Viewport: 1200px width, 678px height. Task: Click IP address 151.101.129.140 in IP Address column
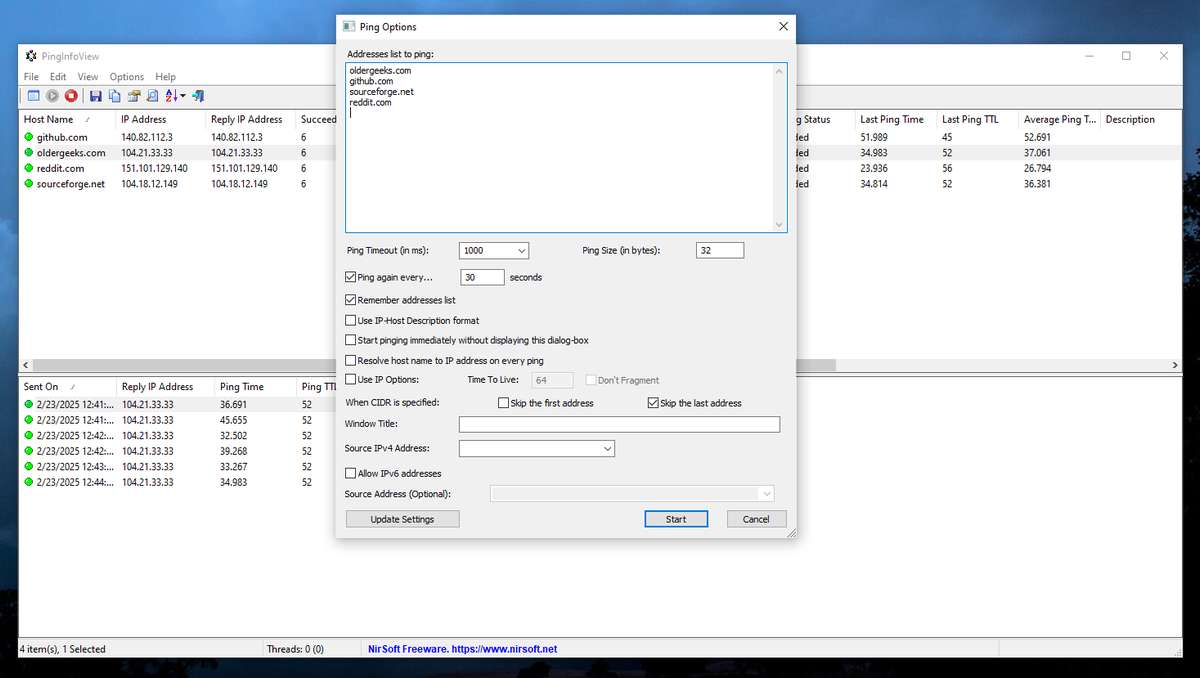pos(155,168)
